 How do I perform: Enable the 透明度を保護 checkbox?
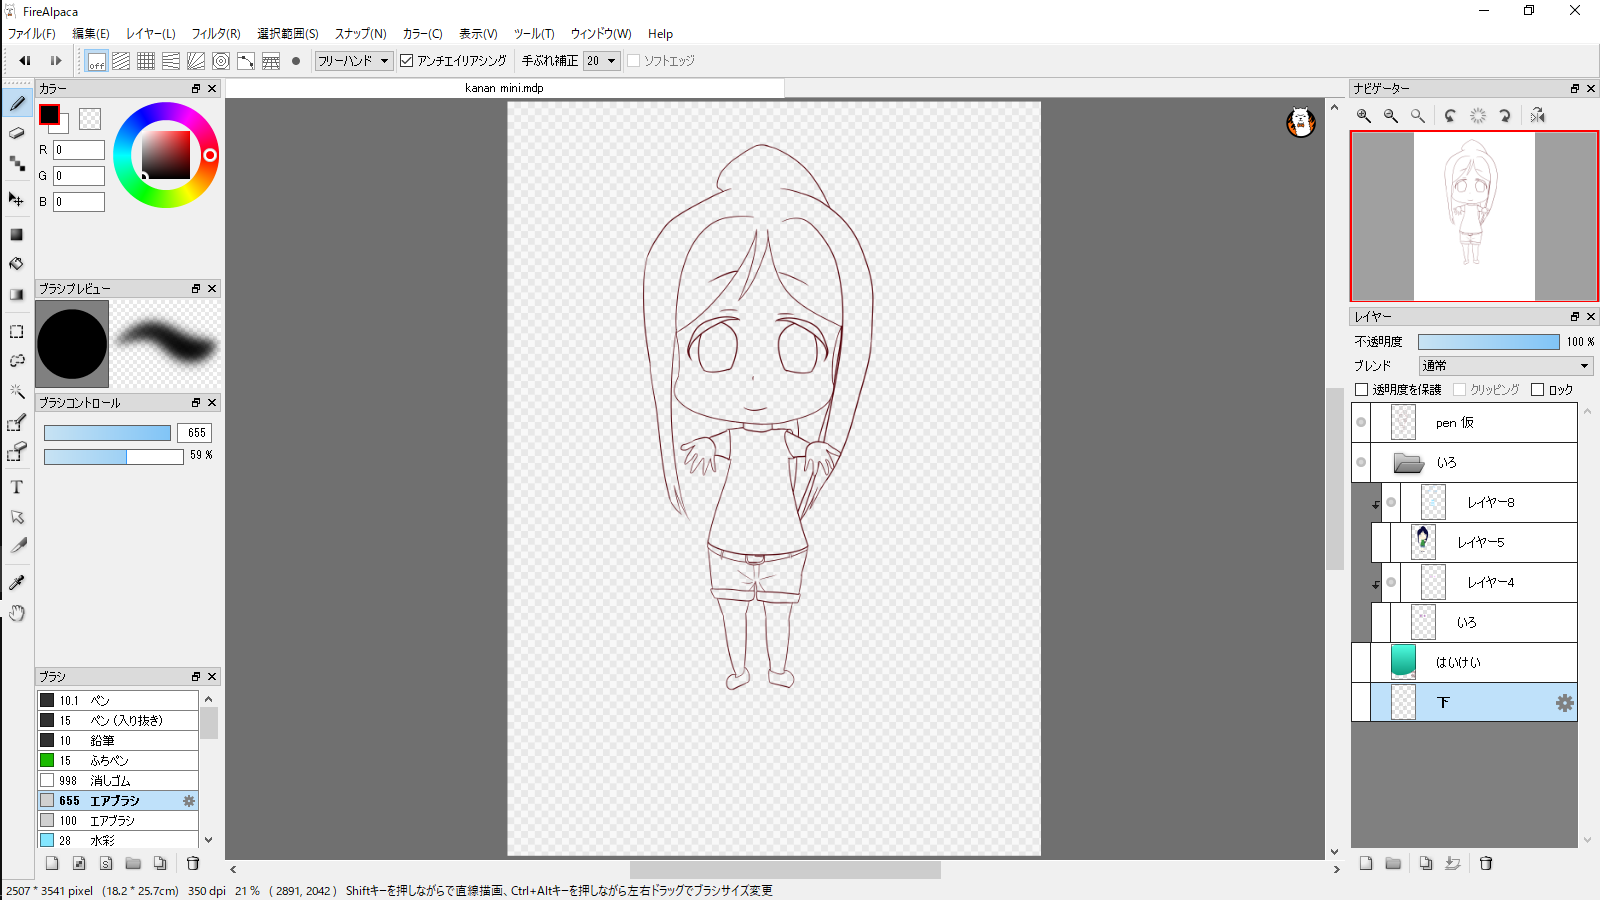[1361, 390]
